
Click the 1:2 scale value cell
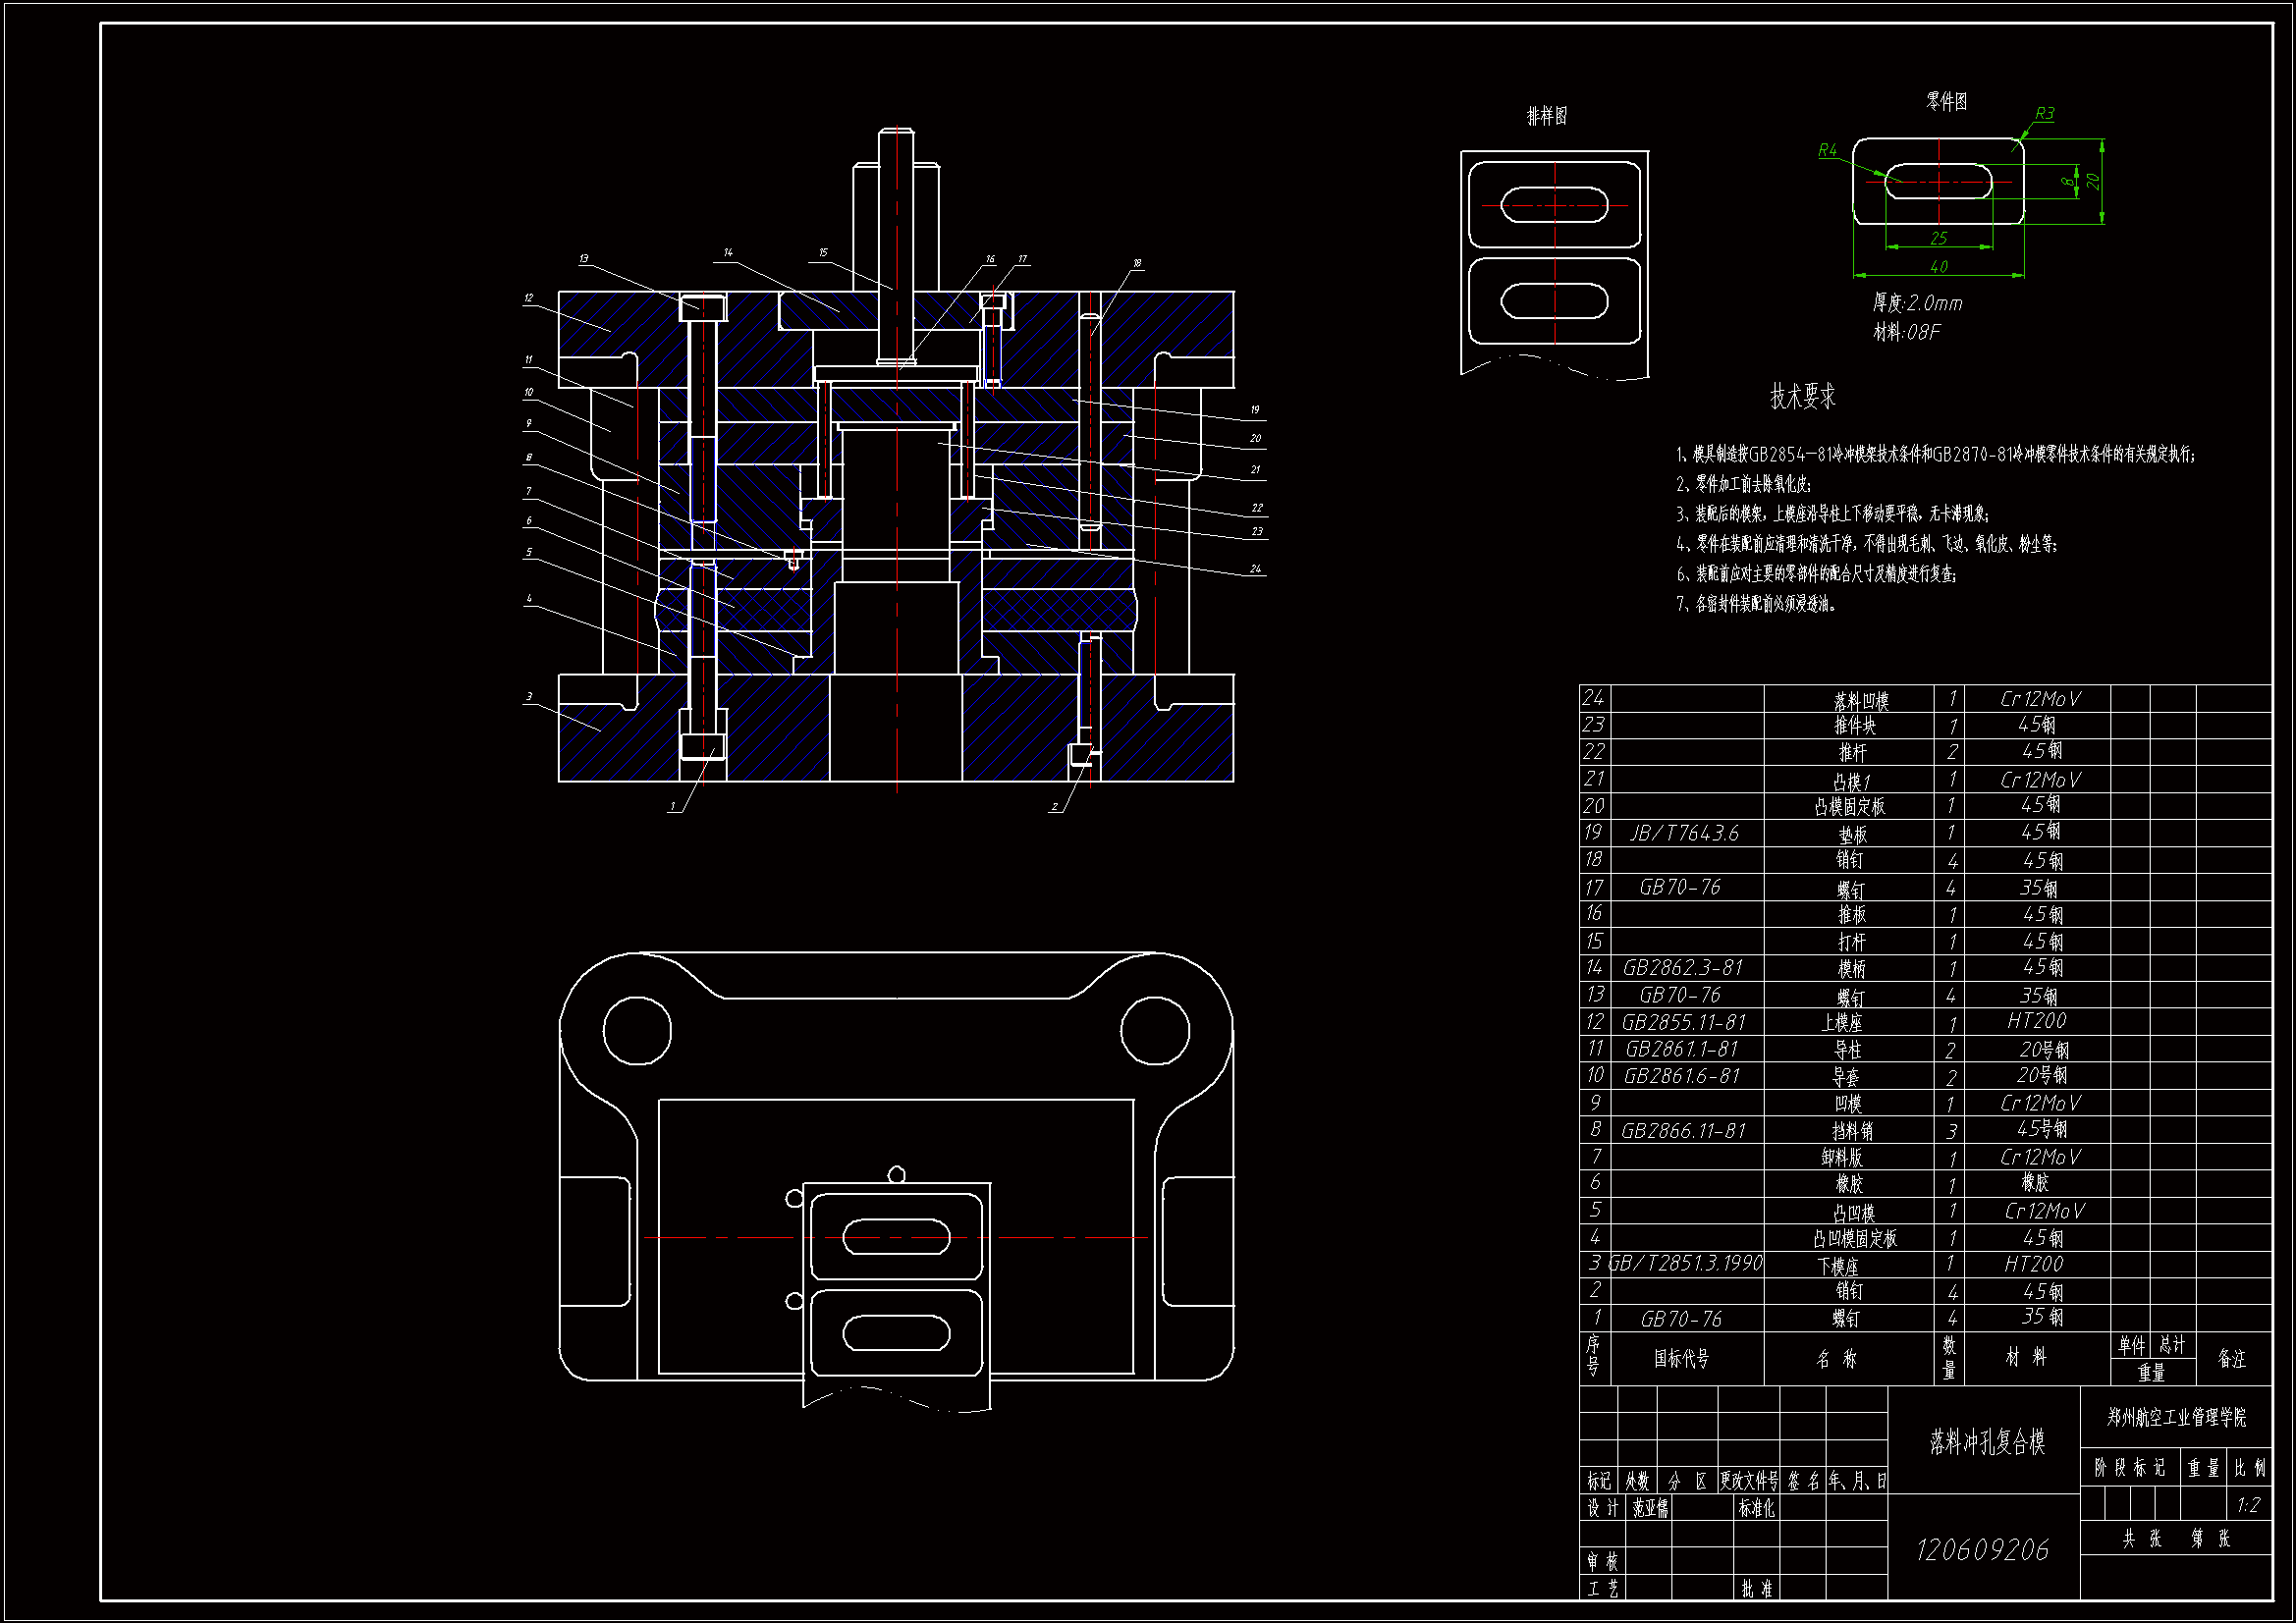coord(2248,1504)
